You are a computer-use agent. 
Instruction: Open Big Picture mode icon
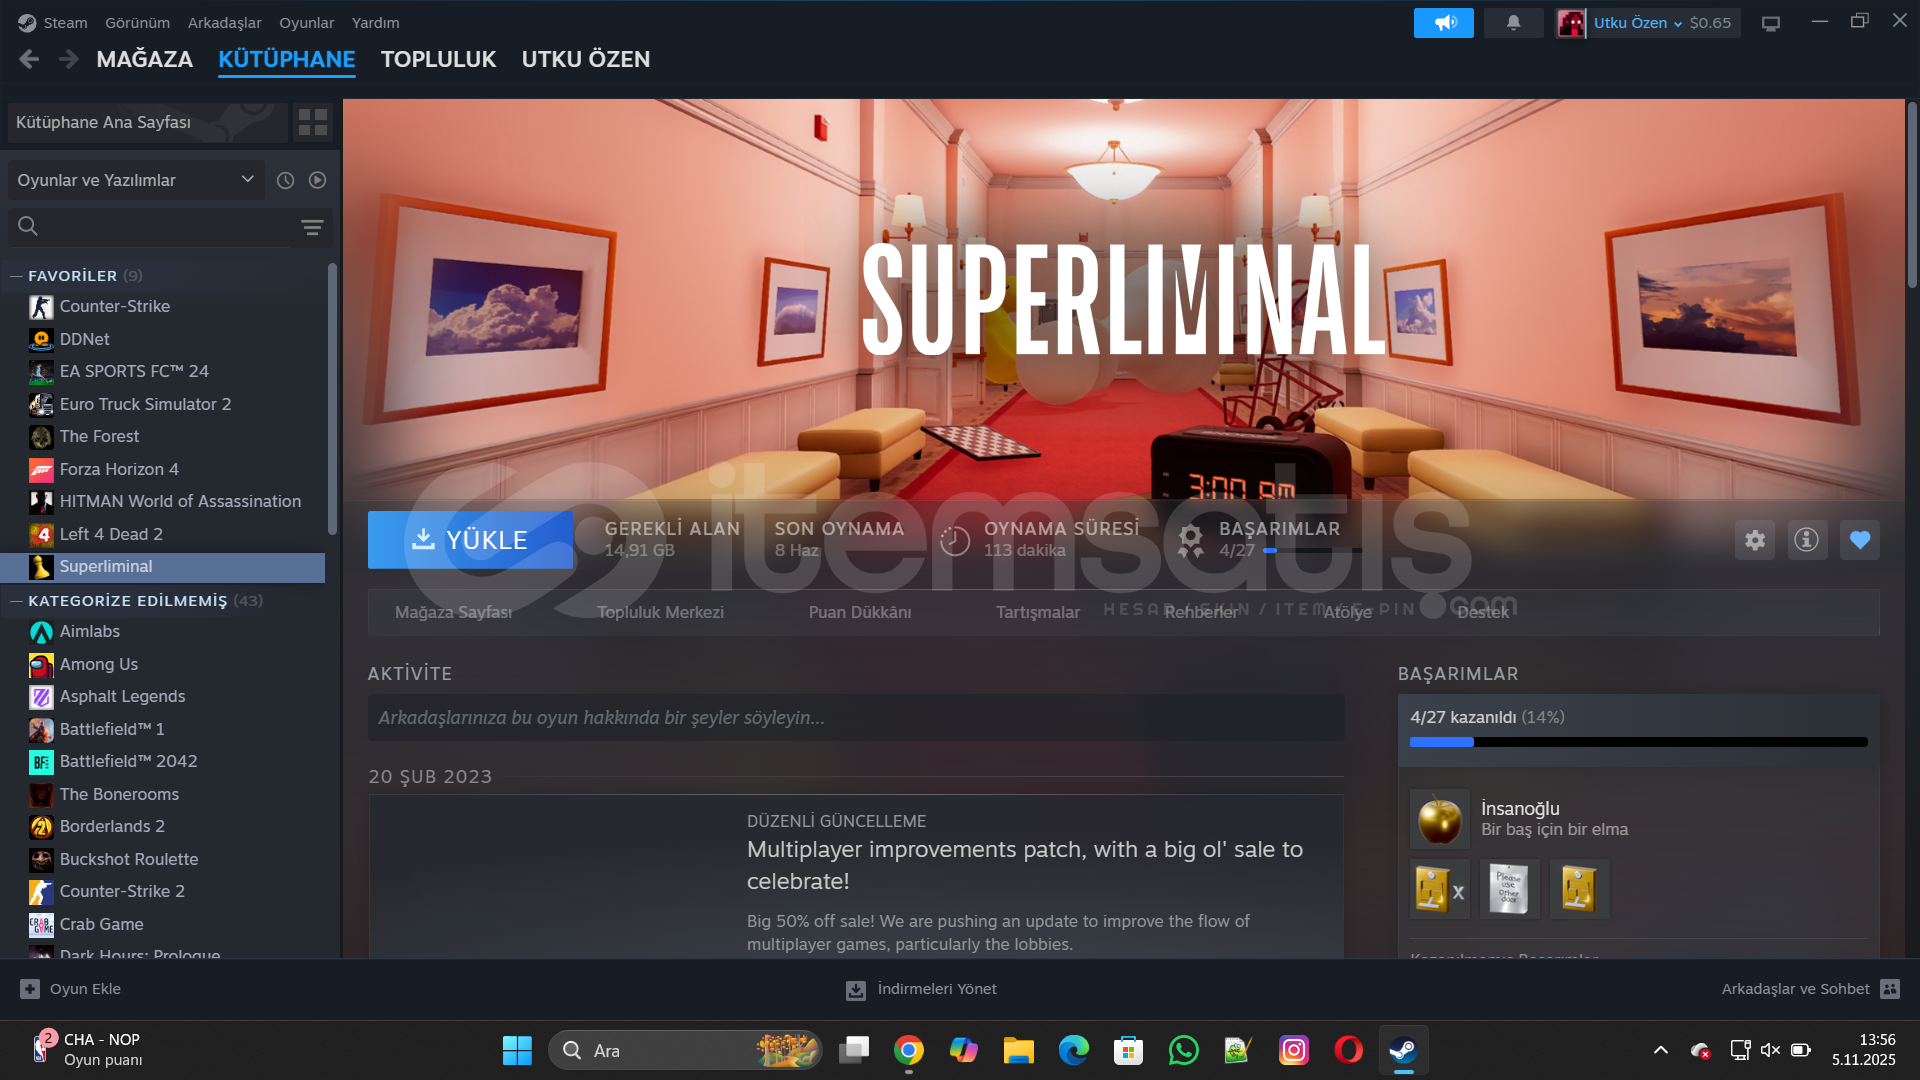(1770, 23)
